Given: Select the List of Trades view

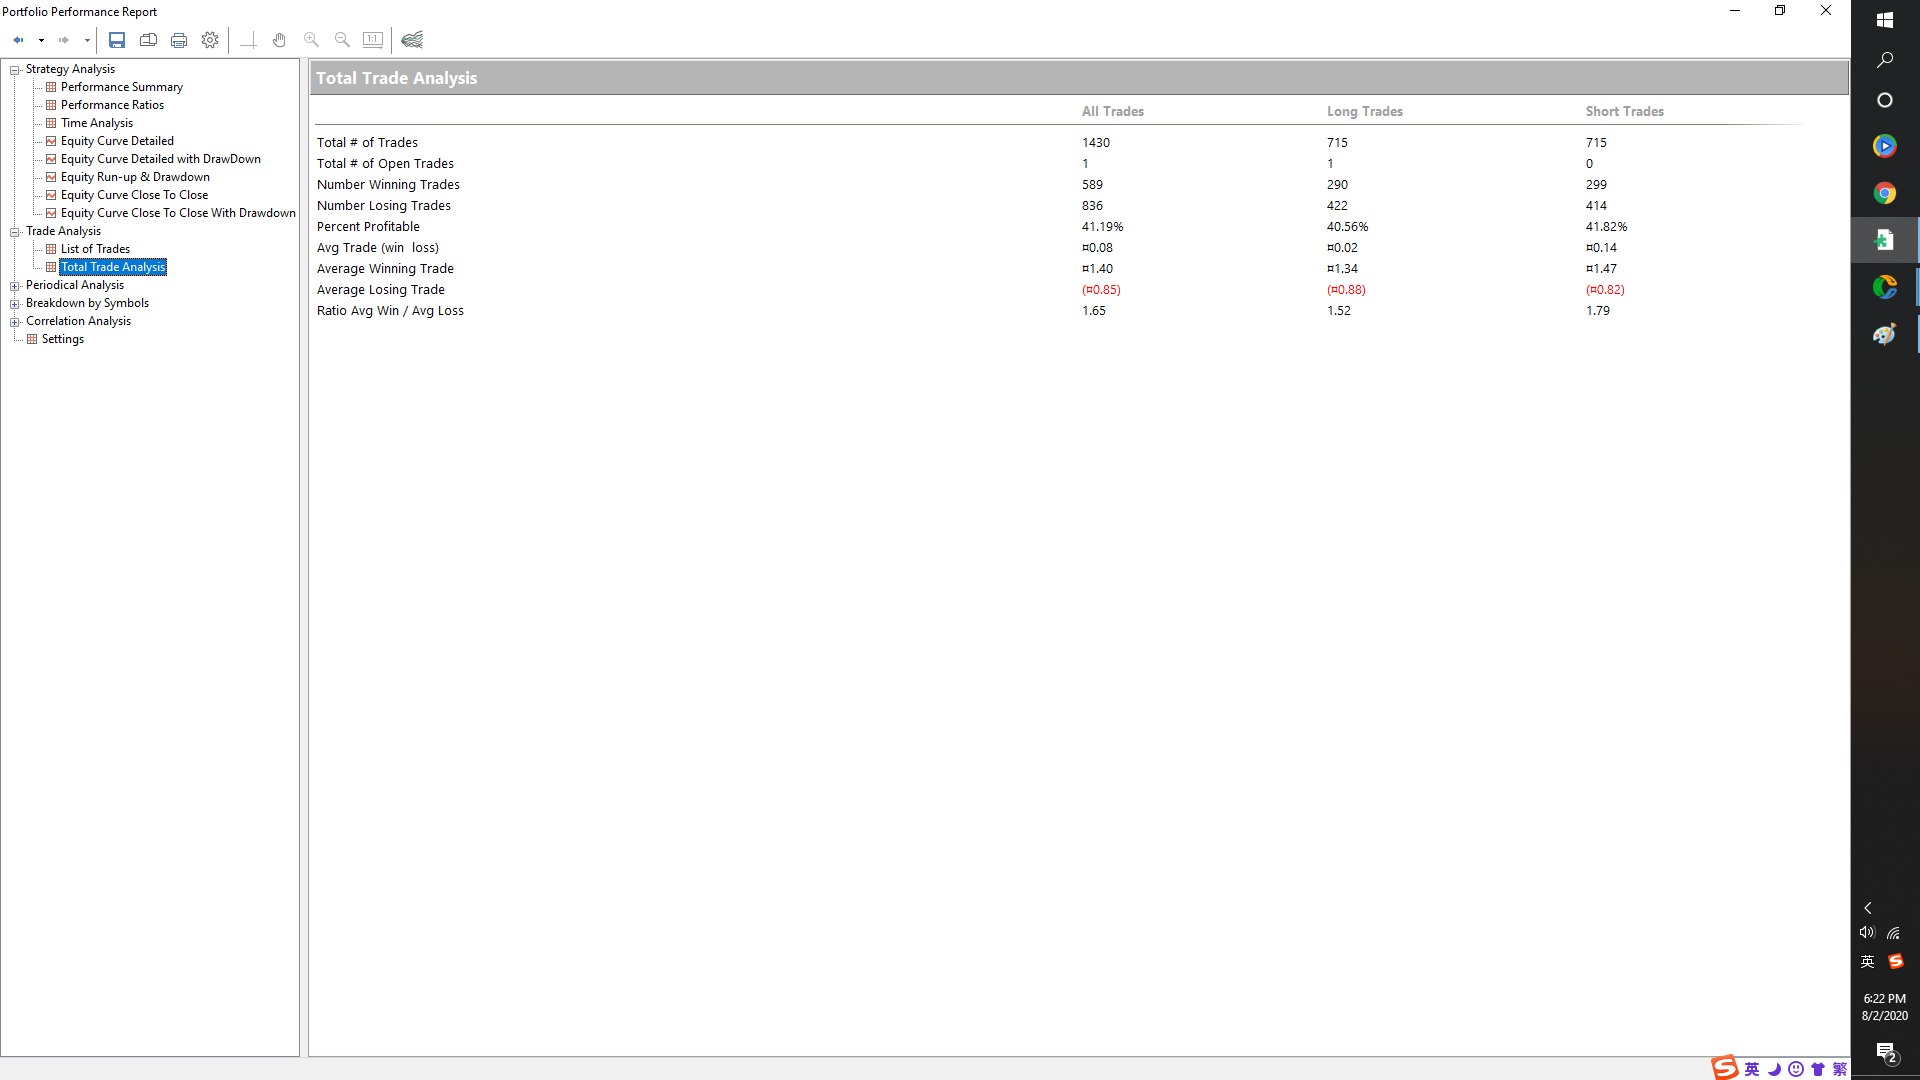Looking at the screenshot, I should point(95,248).
